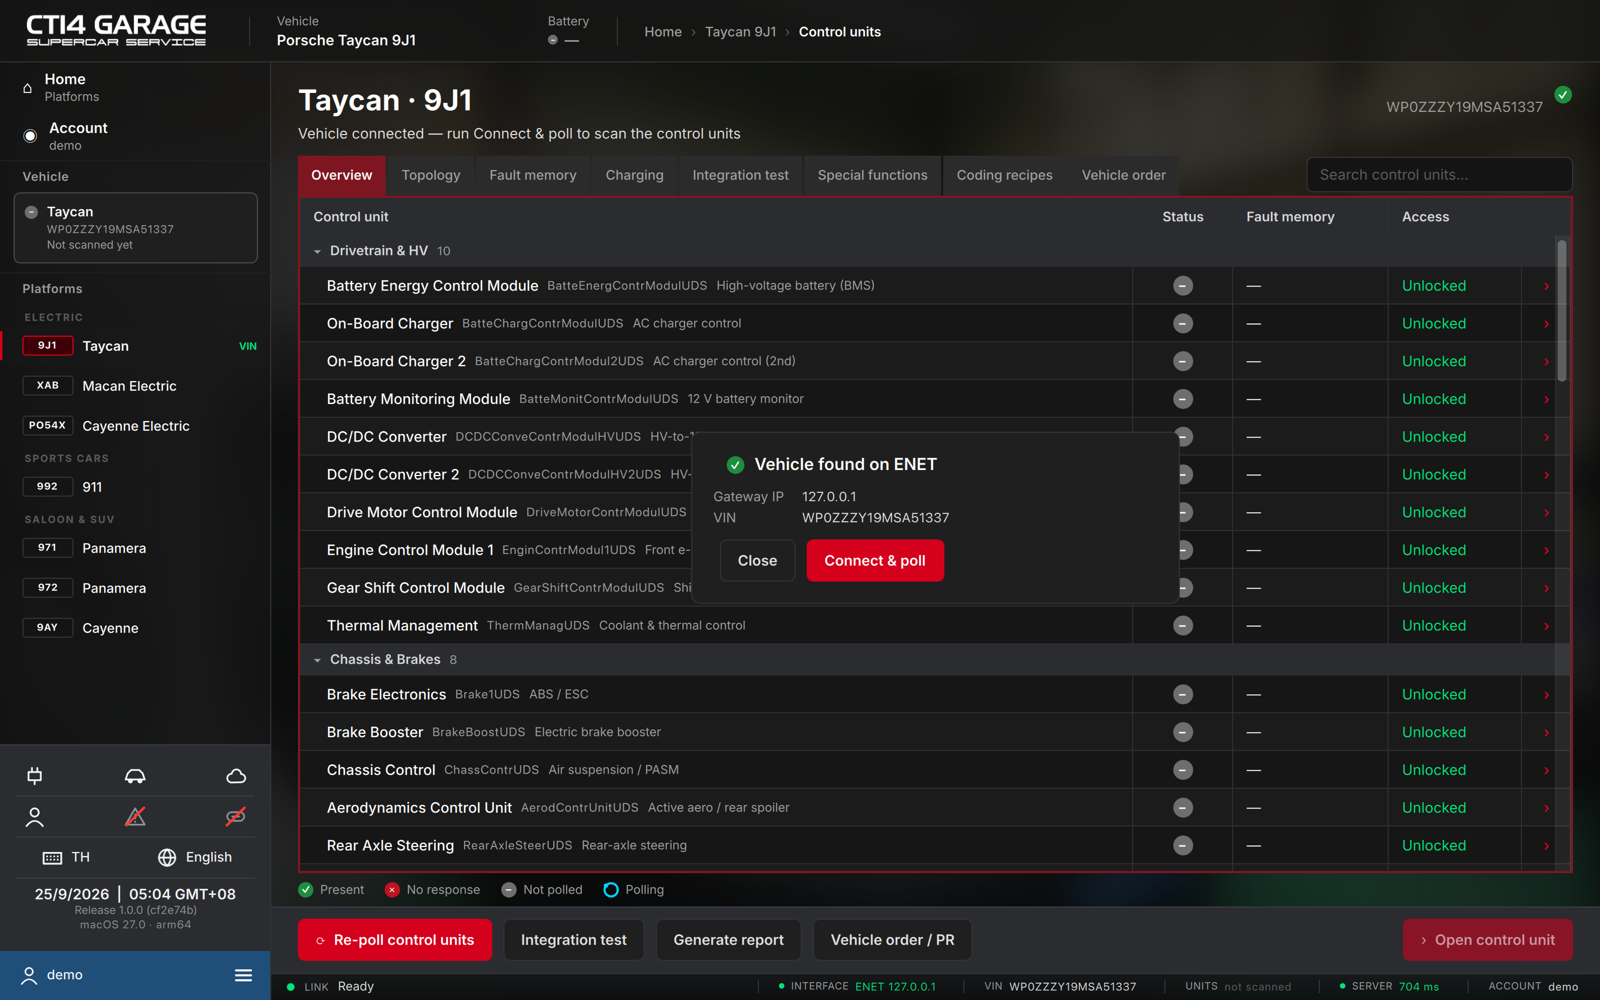
Task: Click the person icon above TH keyboard
Action: [35, 817]
